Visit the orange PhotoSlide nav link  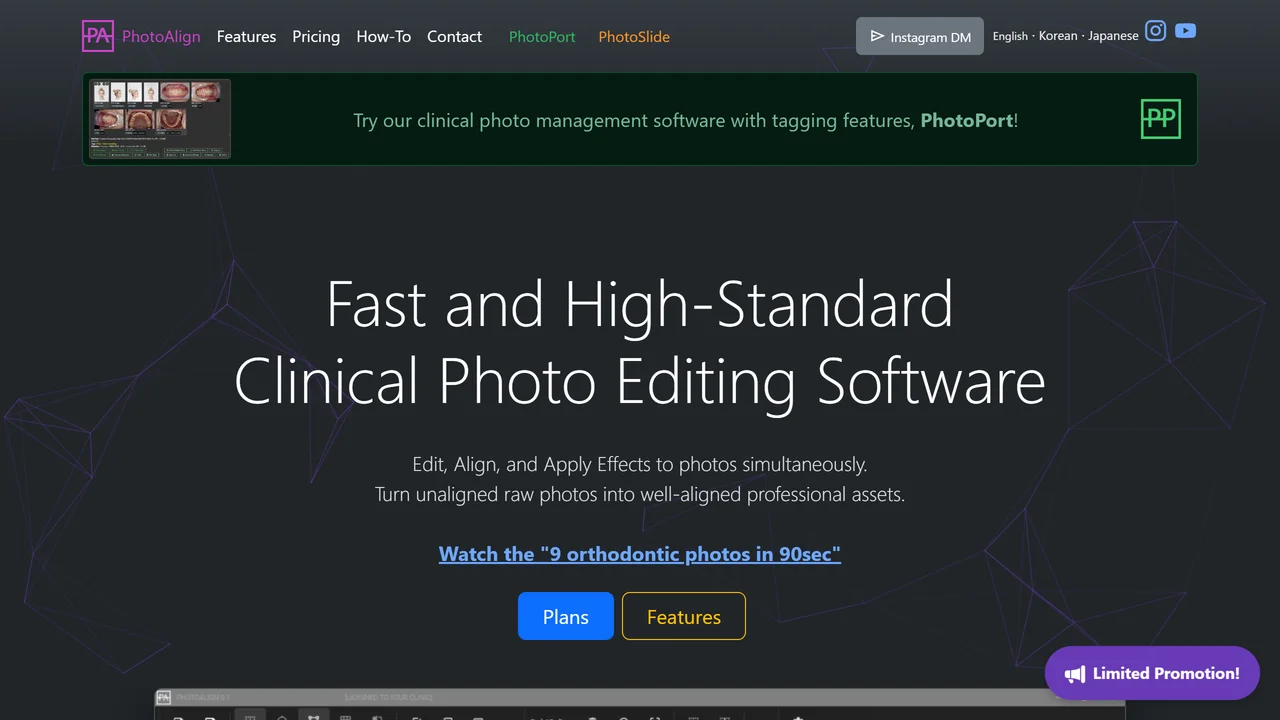click(634, 36)
